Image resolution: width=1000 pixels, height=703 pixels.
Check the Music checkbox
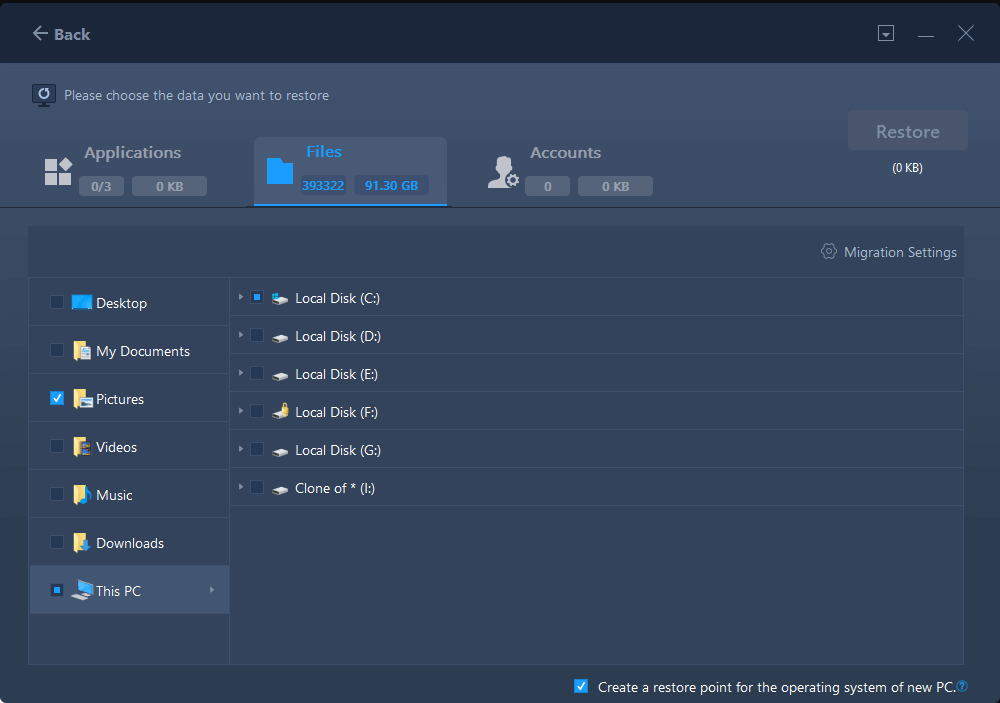[57, 494]
